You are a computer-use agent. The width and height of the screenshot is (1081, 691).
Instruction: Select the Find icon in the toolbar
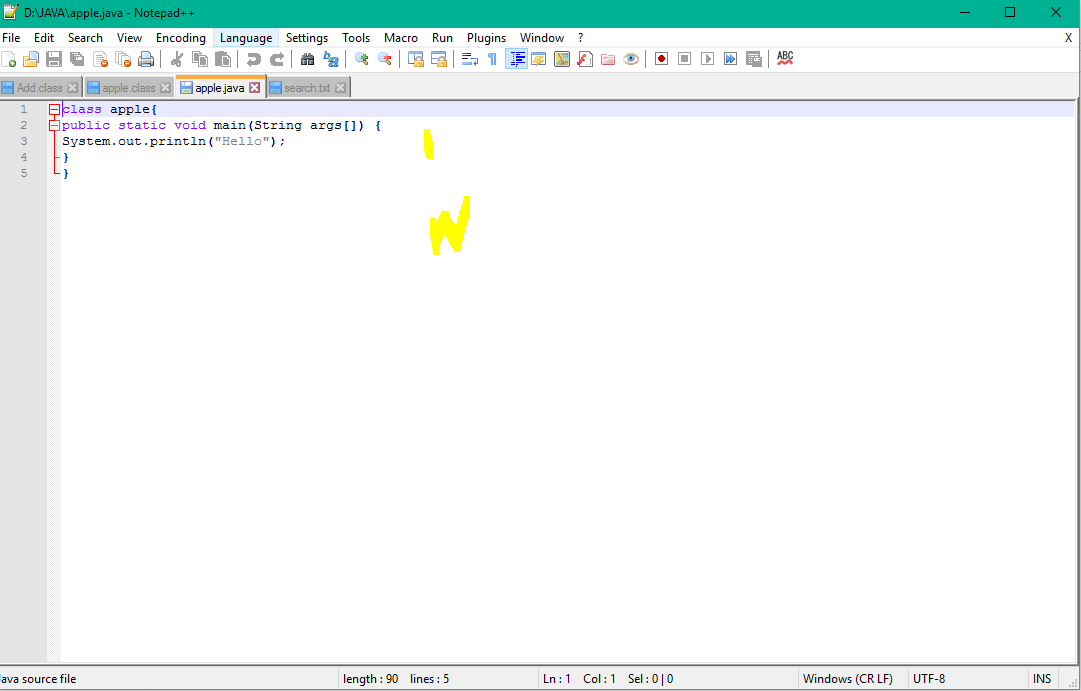pos(308,59)
